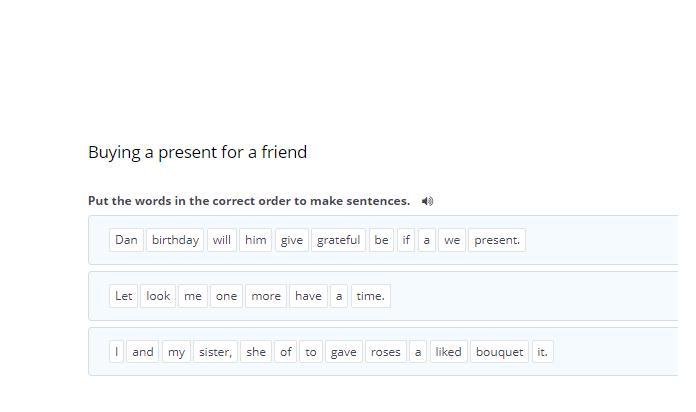Pick the "grateful" word tile

pyautogui.click(x=338, y=240)
